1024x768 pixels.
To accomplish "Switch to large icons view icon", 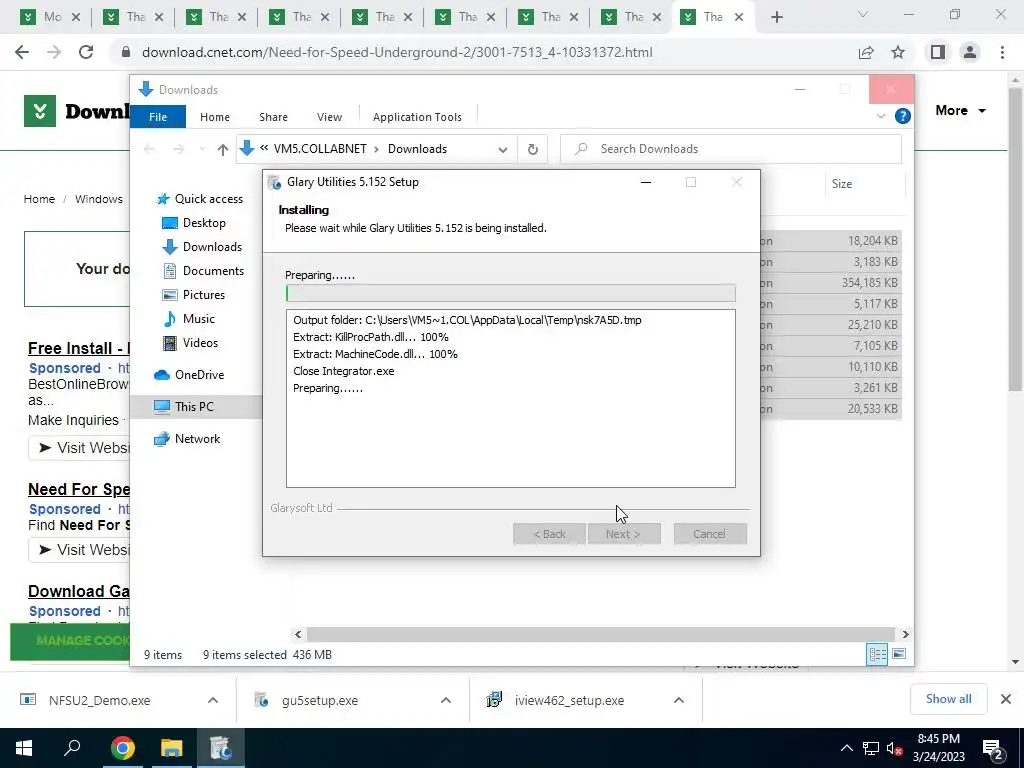I will coord(899,654).
